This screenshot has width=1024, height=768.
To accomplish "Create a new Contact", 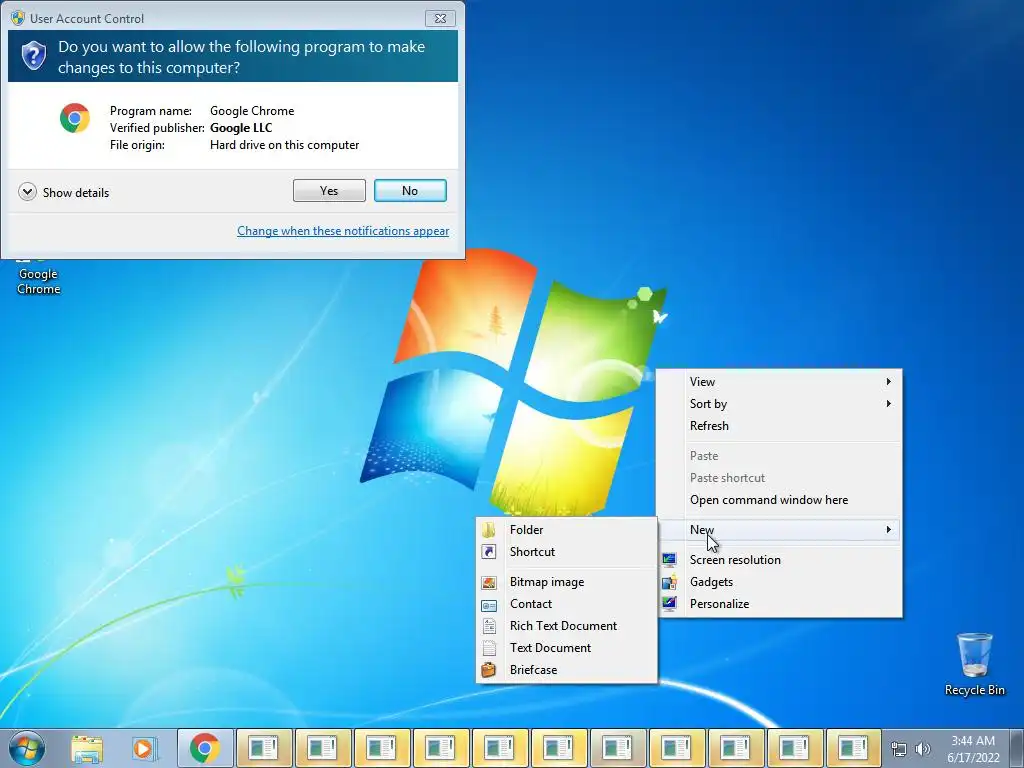I will click(x=566, y=604).
